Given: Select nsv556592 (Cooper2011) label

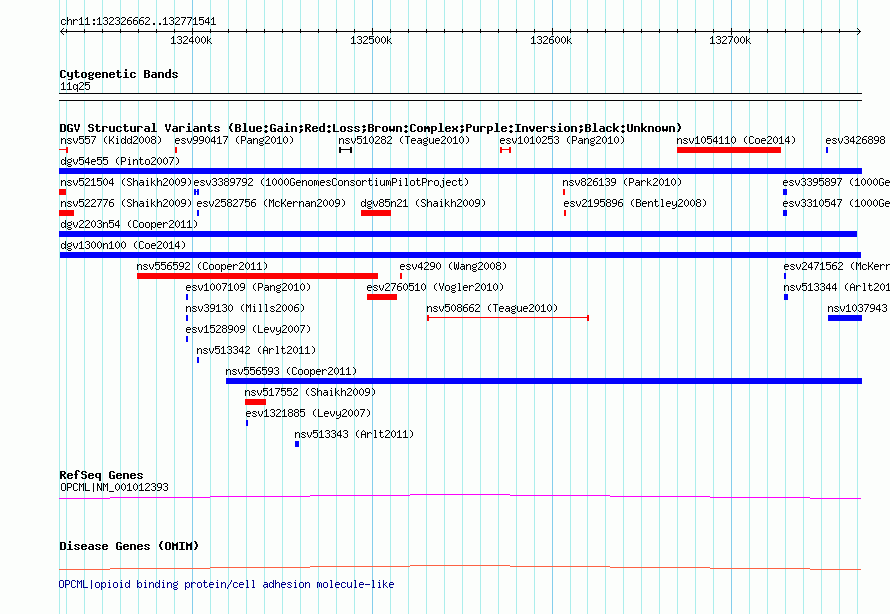Looking at the screenshot, I should coord(202,266).
